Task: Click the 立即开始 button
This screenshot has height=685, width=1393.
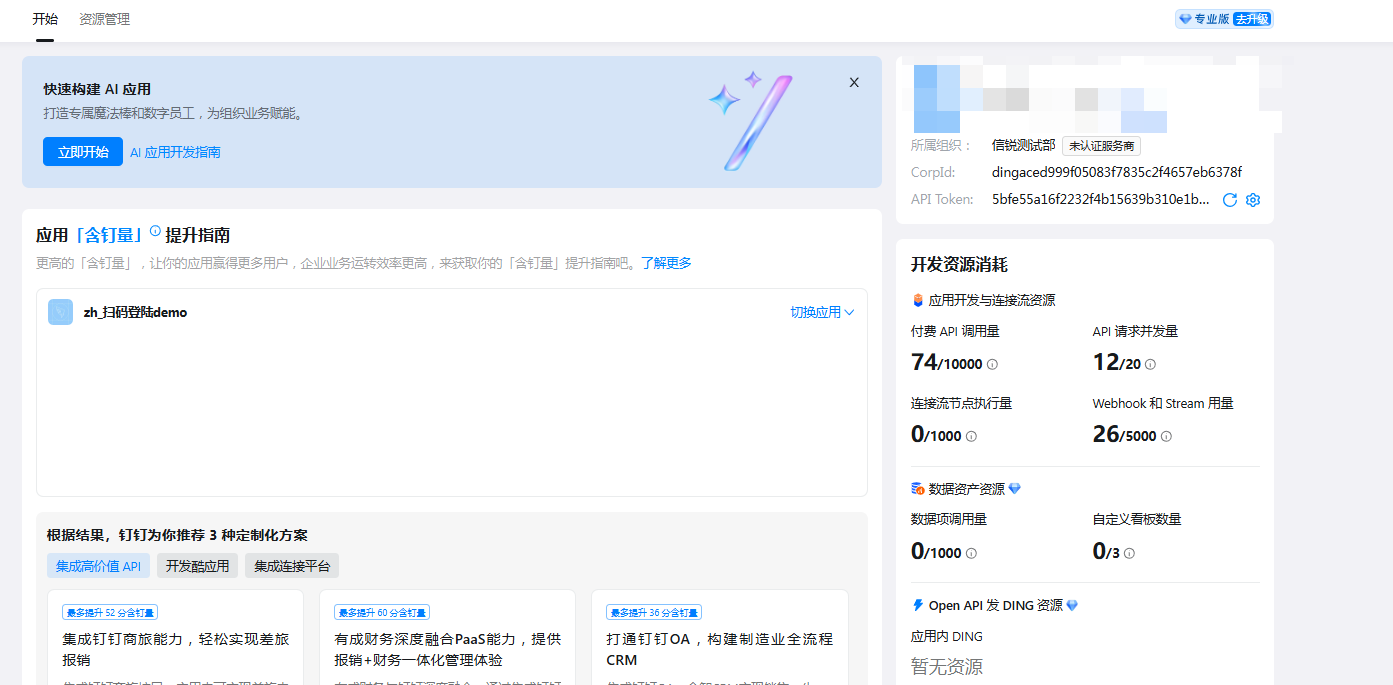Action: tap(83, 152)
